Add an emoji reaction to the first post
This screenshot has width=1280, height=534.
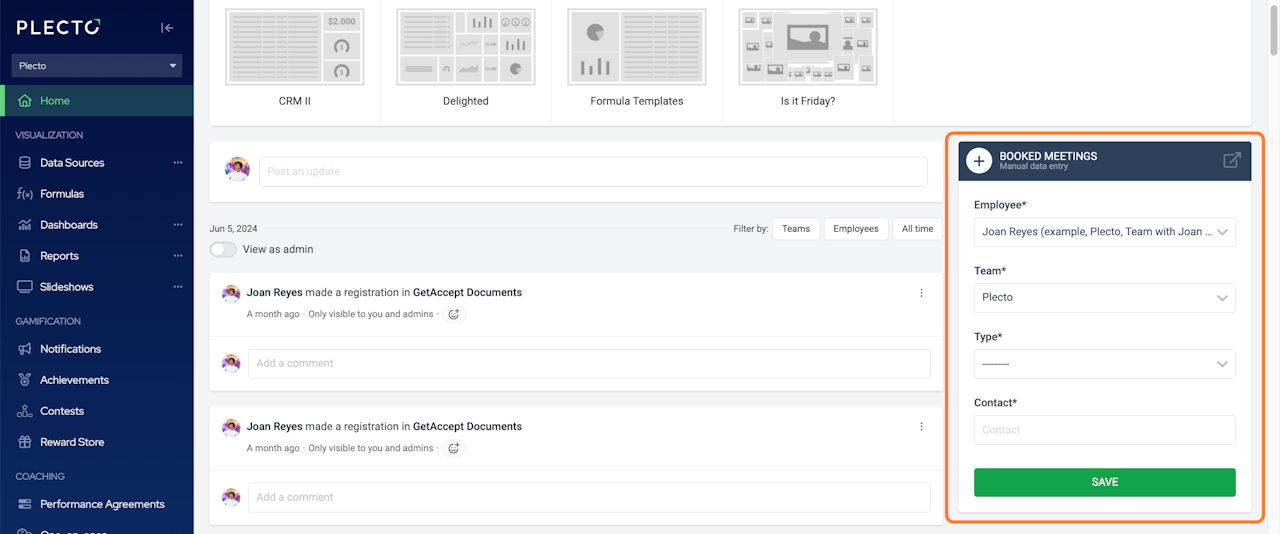tap(454, 314)
